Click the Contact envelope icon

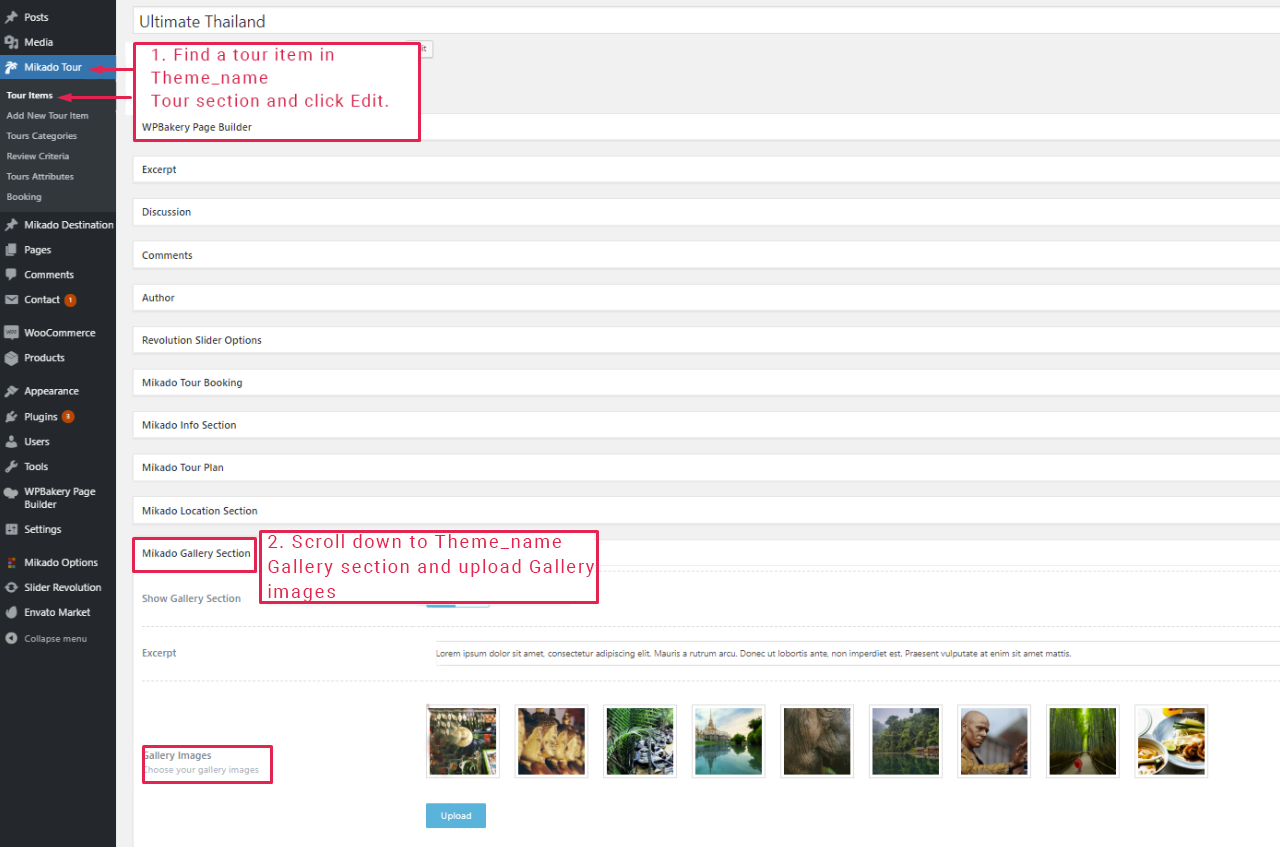(x=11, y=300)
